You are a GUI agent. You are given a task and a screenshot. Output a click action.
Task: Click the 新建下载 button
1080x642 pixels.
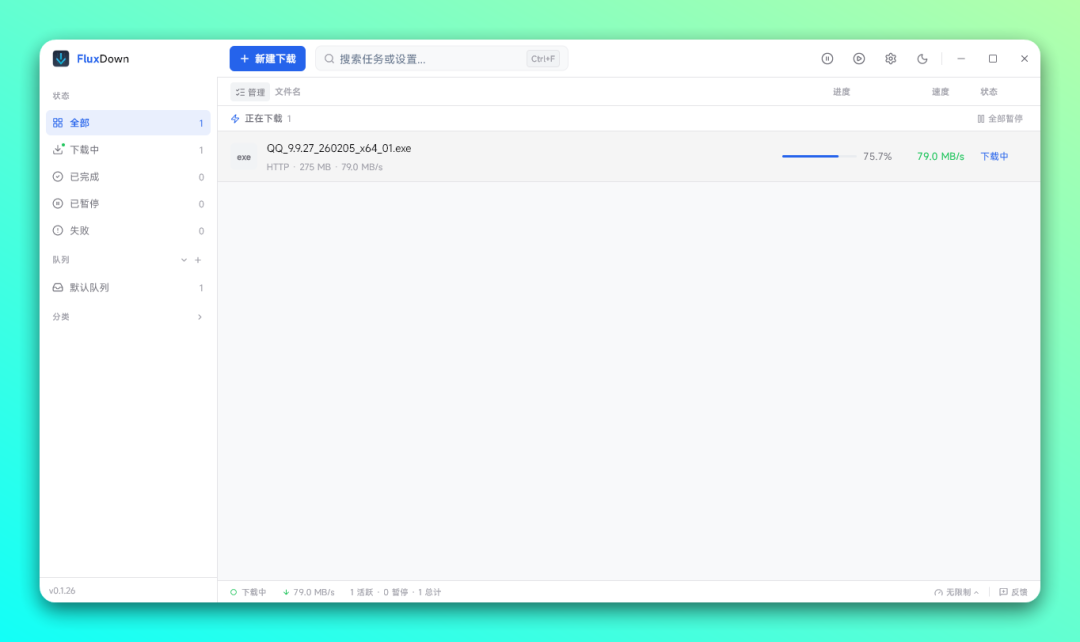(267, 58)
